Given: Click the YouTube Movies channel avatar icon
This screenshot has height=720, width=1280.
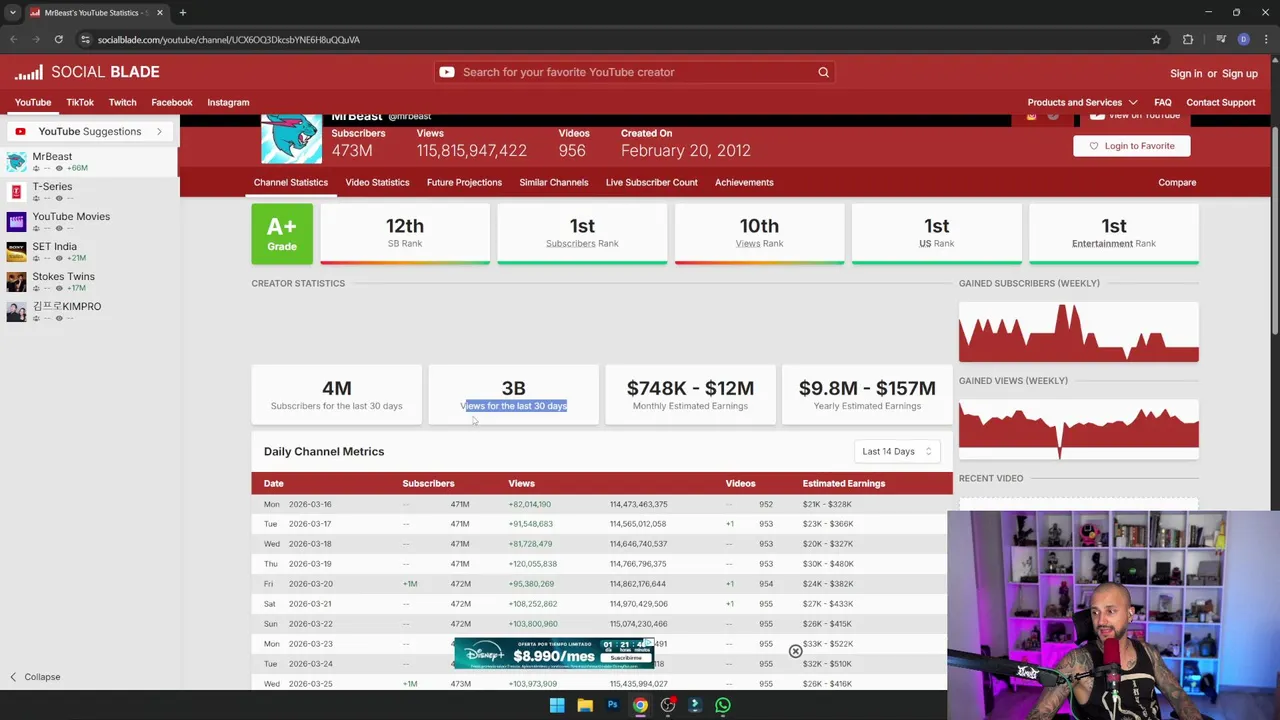Looking at the screenshot, I should tap(16, 221).
